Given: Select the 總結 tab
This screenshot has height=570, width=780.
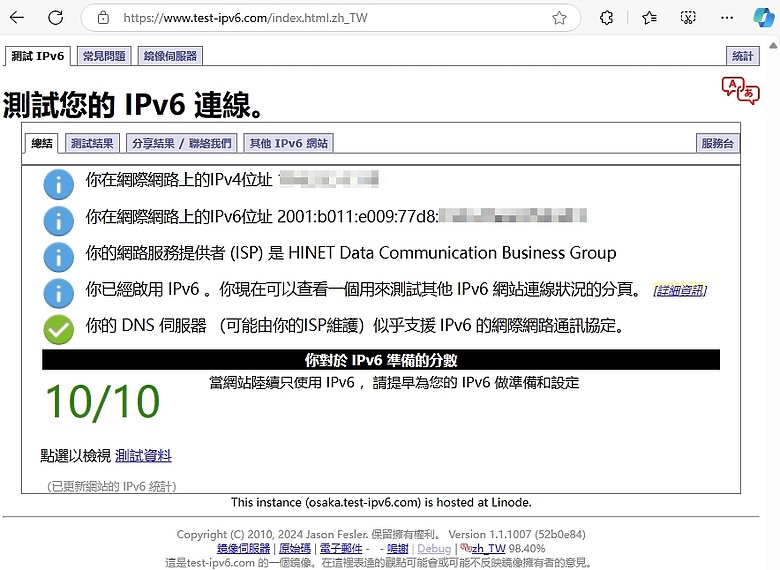Looking at the screenshot, I should point(42,143).
